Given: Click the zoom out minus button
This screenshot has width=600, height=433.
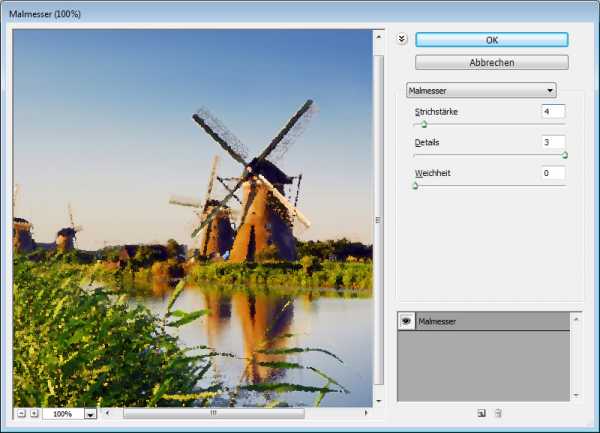Looking at the screenshot, I should click(21, 413).
